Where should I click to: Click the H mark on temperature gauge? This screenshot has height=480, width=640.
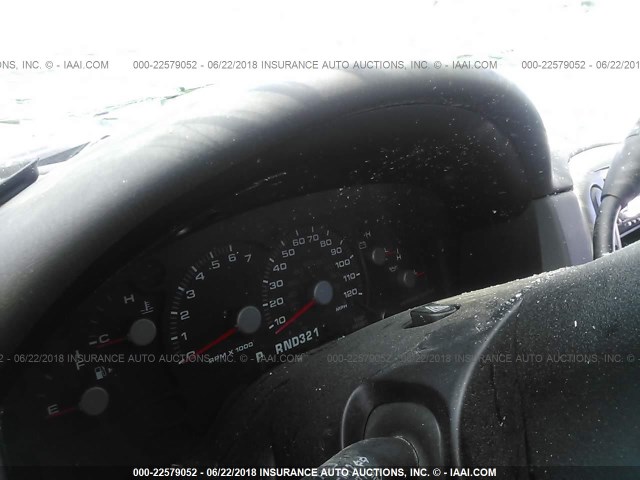coord(128,299)
